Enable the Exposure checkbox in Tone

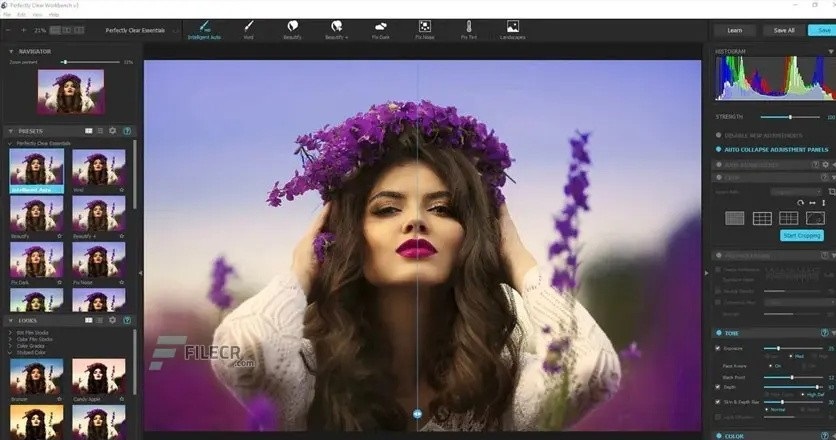[x=717, y=348]
